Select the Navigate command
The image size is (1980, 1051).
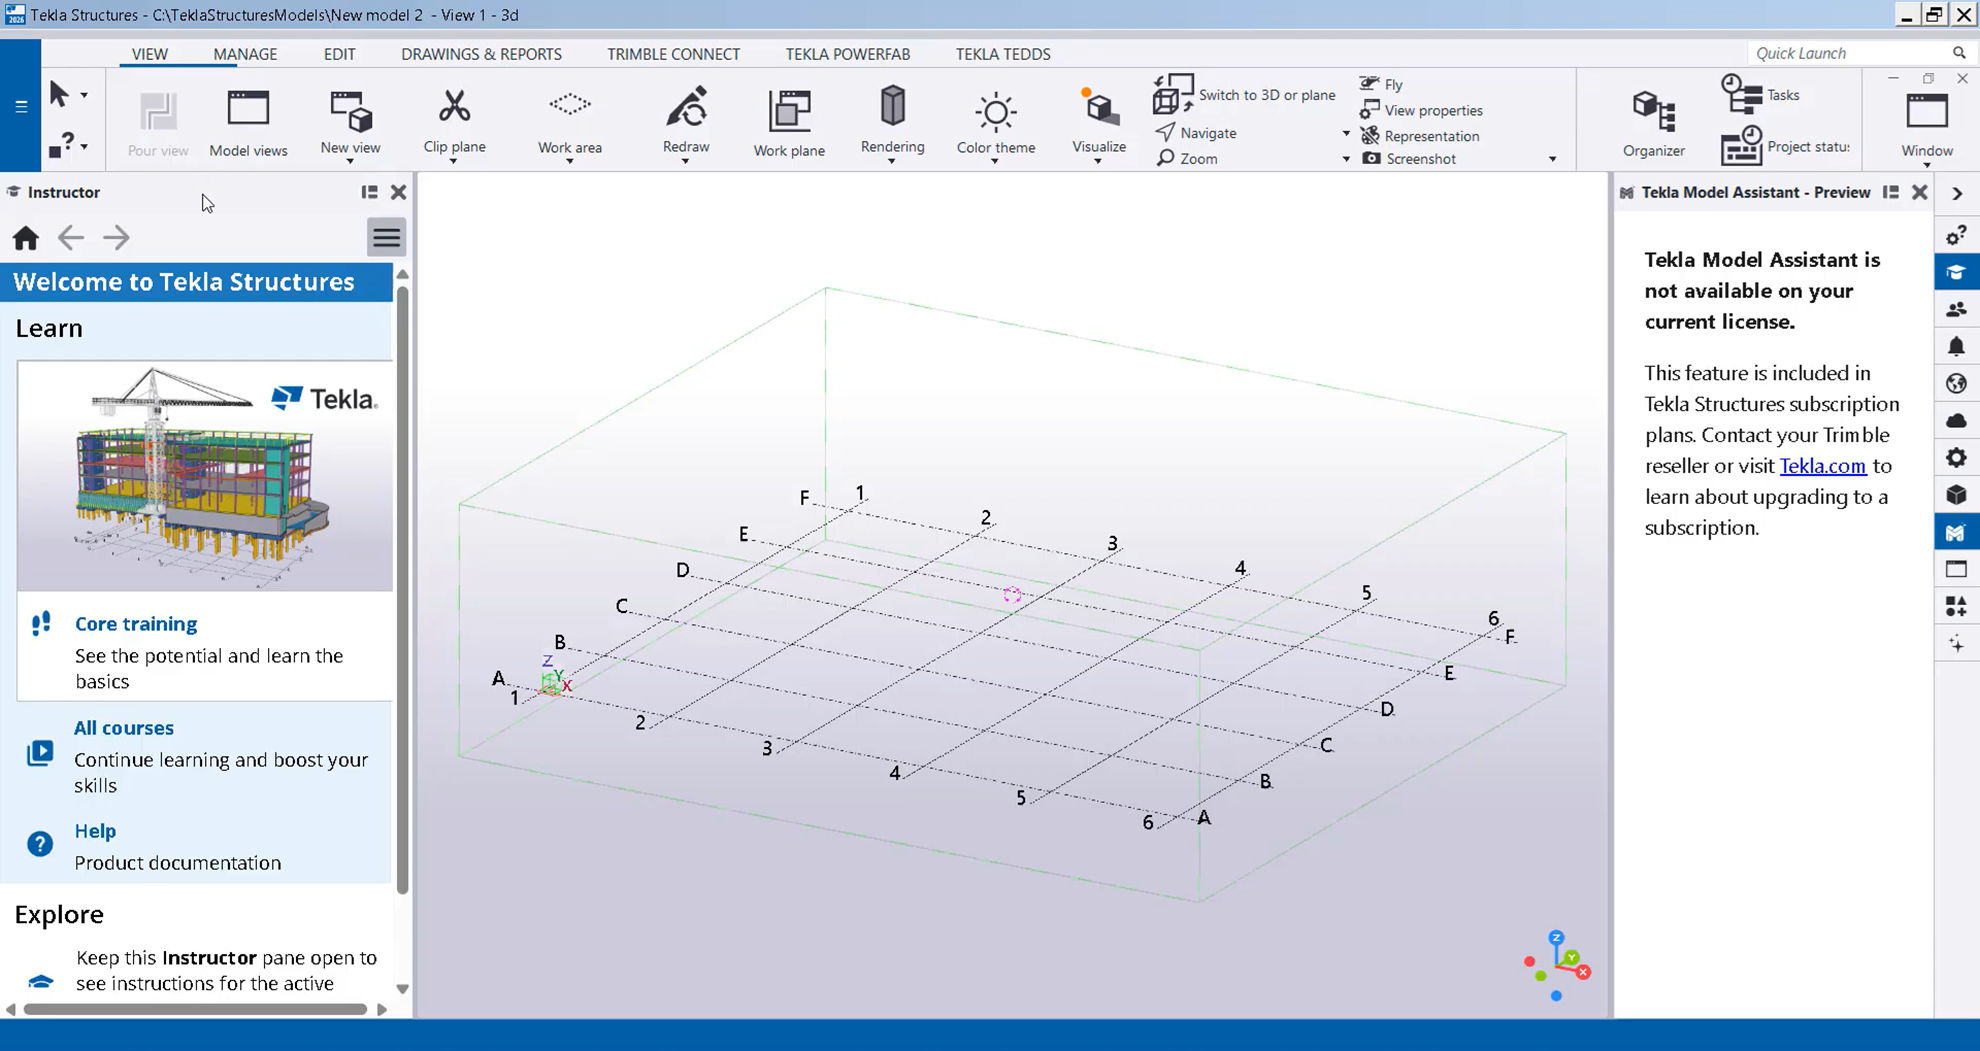click(1196, 133)
